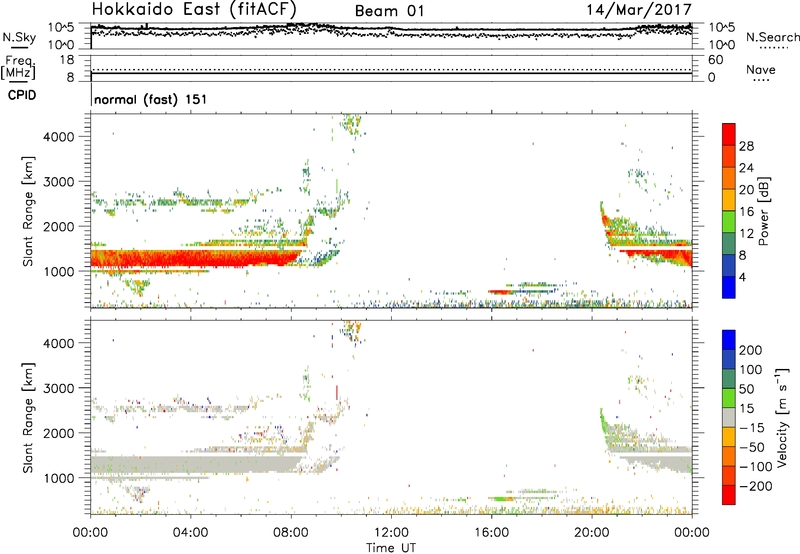This screenshot has height=554, width=800.
Task: Click the 'Power [dB]' colorbar label
Action: pos(763,212)
